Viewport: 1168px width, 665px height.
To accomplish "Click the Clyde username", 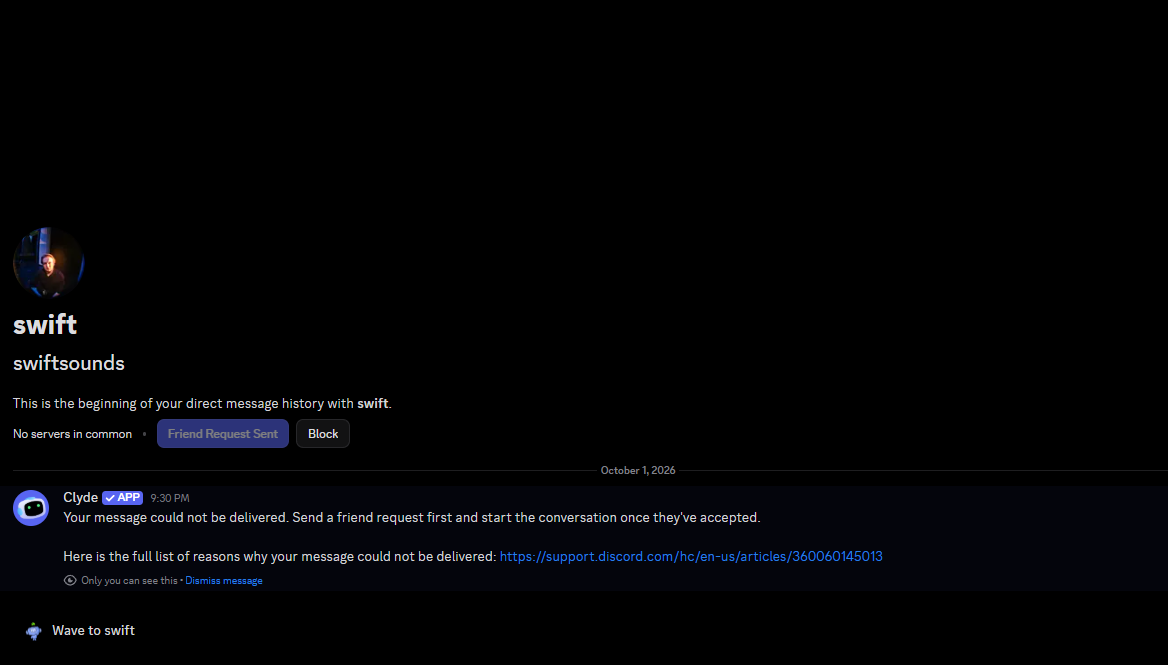I will point(80,497).
